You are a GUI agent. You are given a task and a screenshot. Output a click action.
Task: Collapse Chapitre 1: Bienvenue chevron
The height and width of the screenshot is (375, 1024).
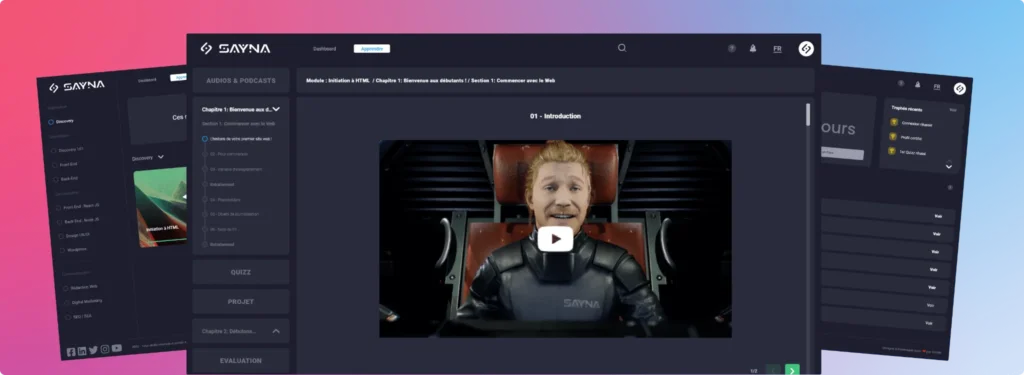point(276,109)
